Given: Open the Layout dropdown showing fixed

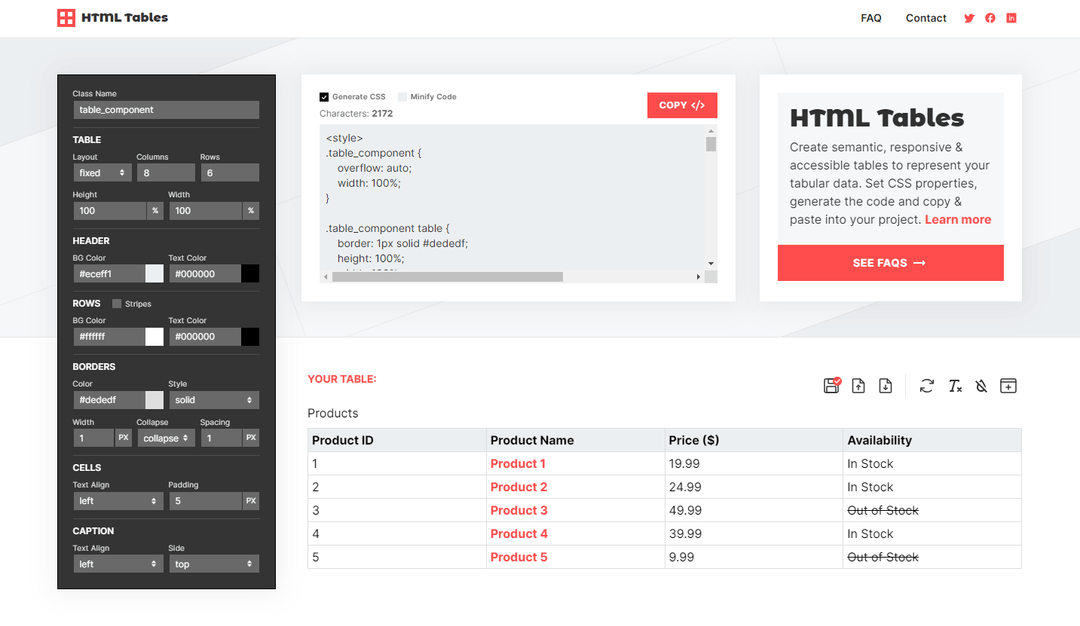Looking at the screenshot, I should point(101,172).
